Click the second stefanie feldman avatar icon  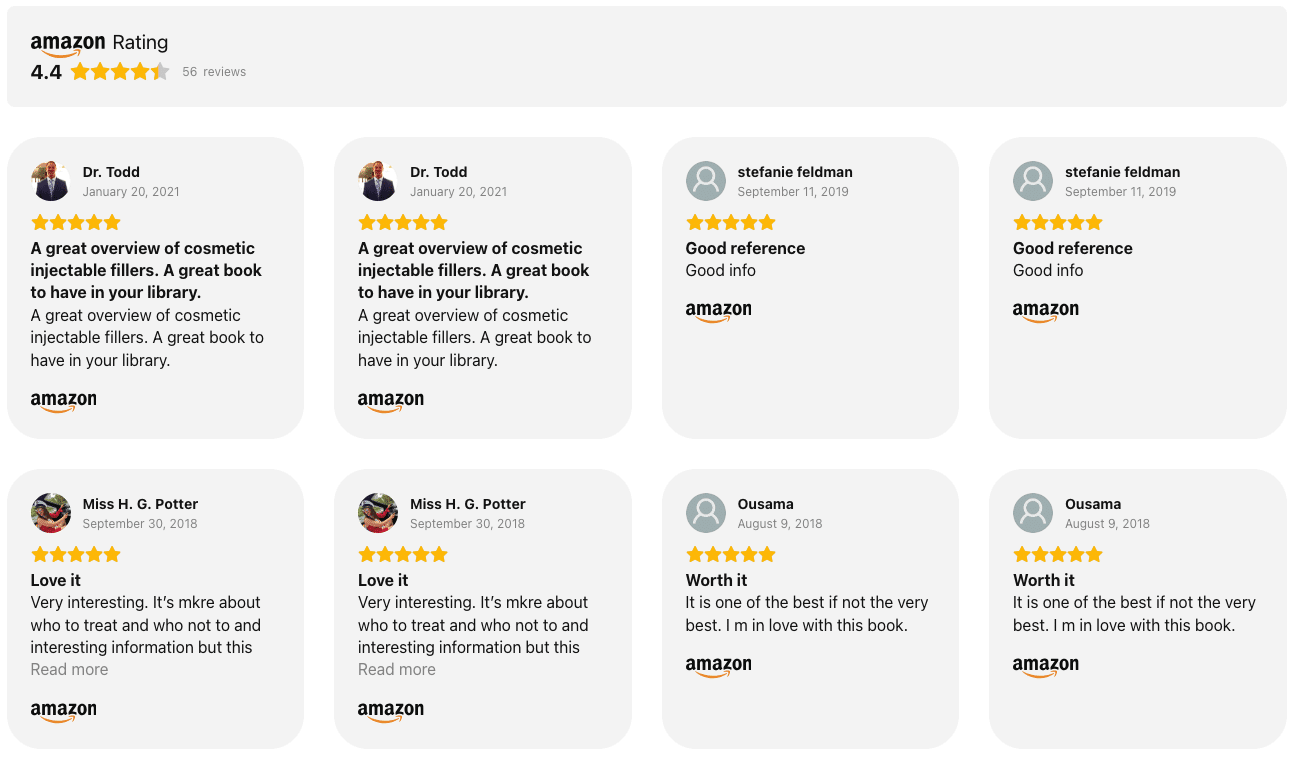[1033, 181]
